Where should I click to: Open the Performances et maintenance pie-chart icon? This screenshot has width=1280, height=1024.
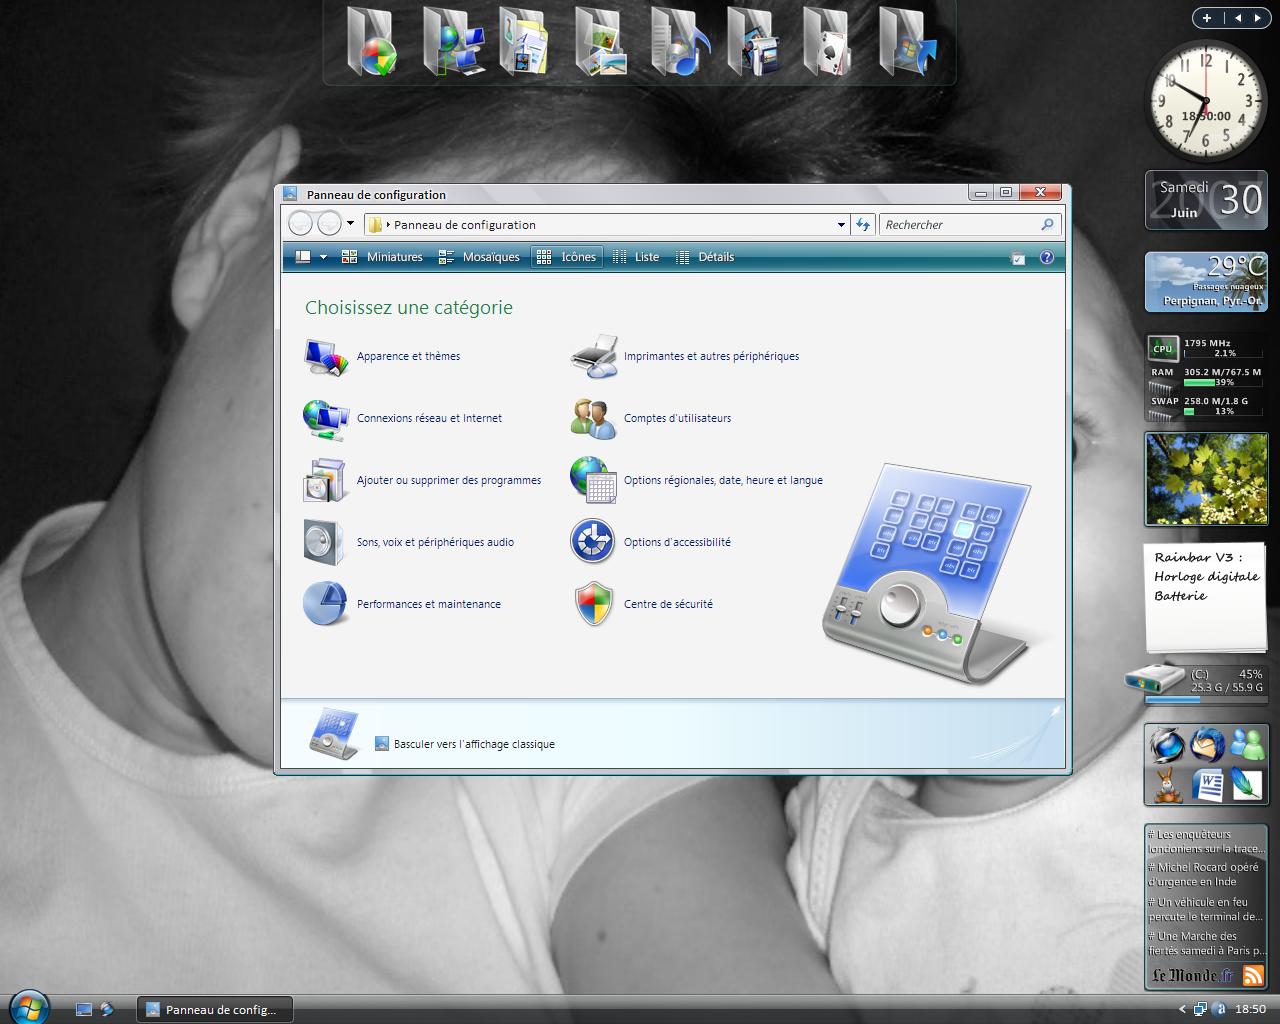point(326,604)
